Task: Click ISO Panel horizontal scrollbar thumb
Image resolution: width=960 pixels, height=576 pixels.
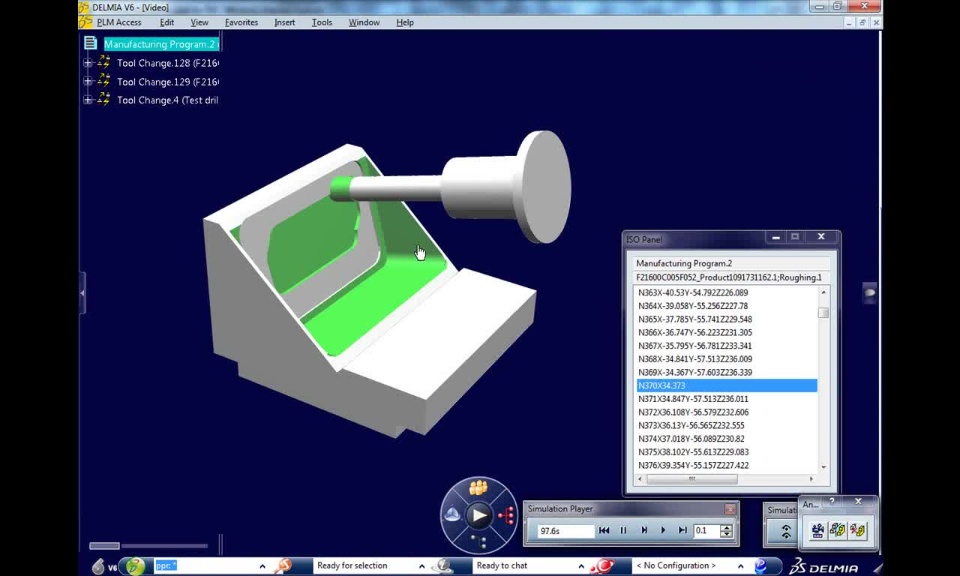Action: [x=692, y=479]
